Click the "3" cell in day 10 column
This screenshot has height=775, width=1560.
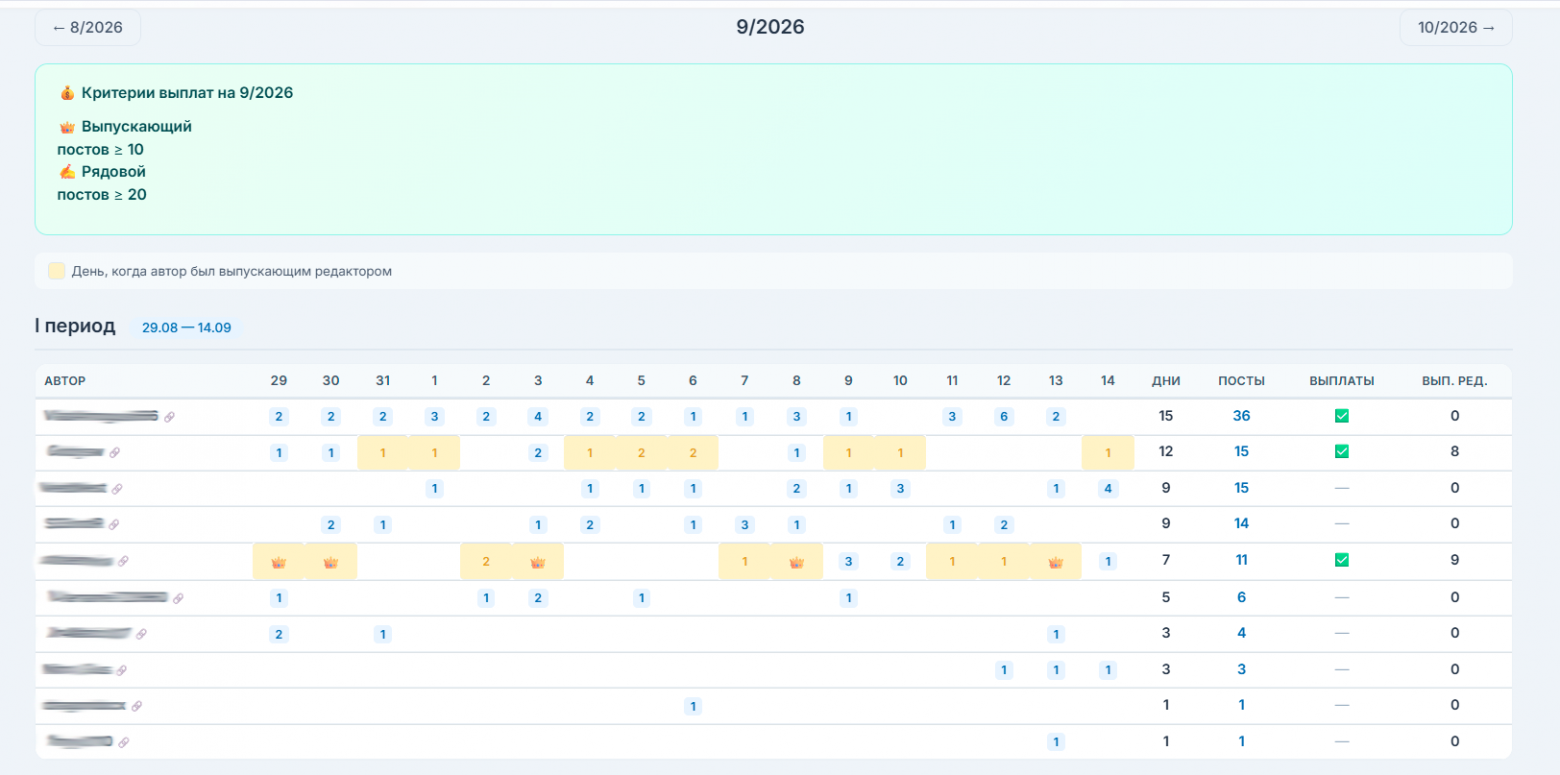click(900, 489)
